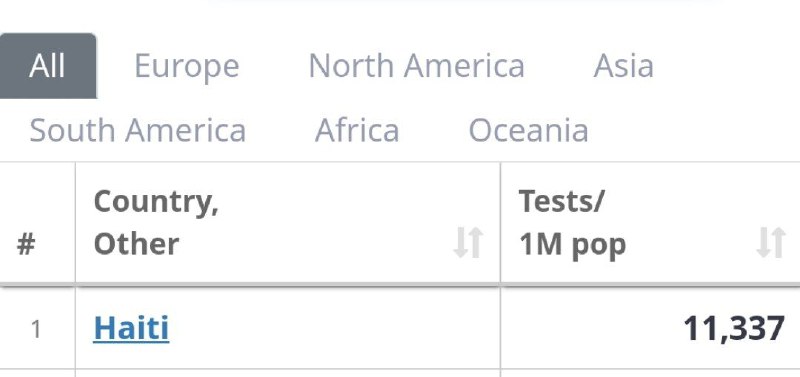The image size is (800, 377).
Task: Click blank space in Haiti's country cell
Action: click(x=332, y=328)
